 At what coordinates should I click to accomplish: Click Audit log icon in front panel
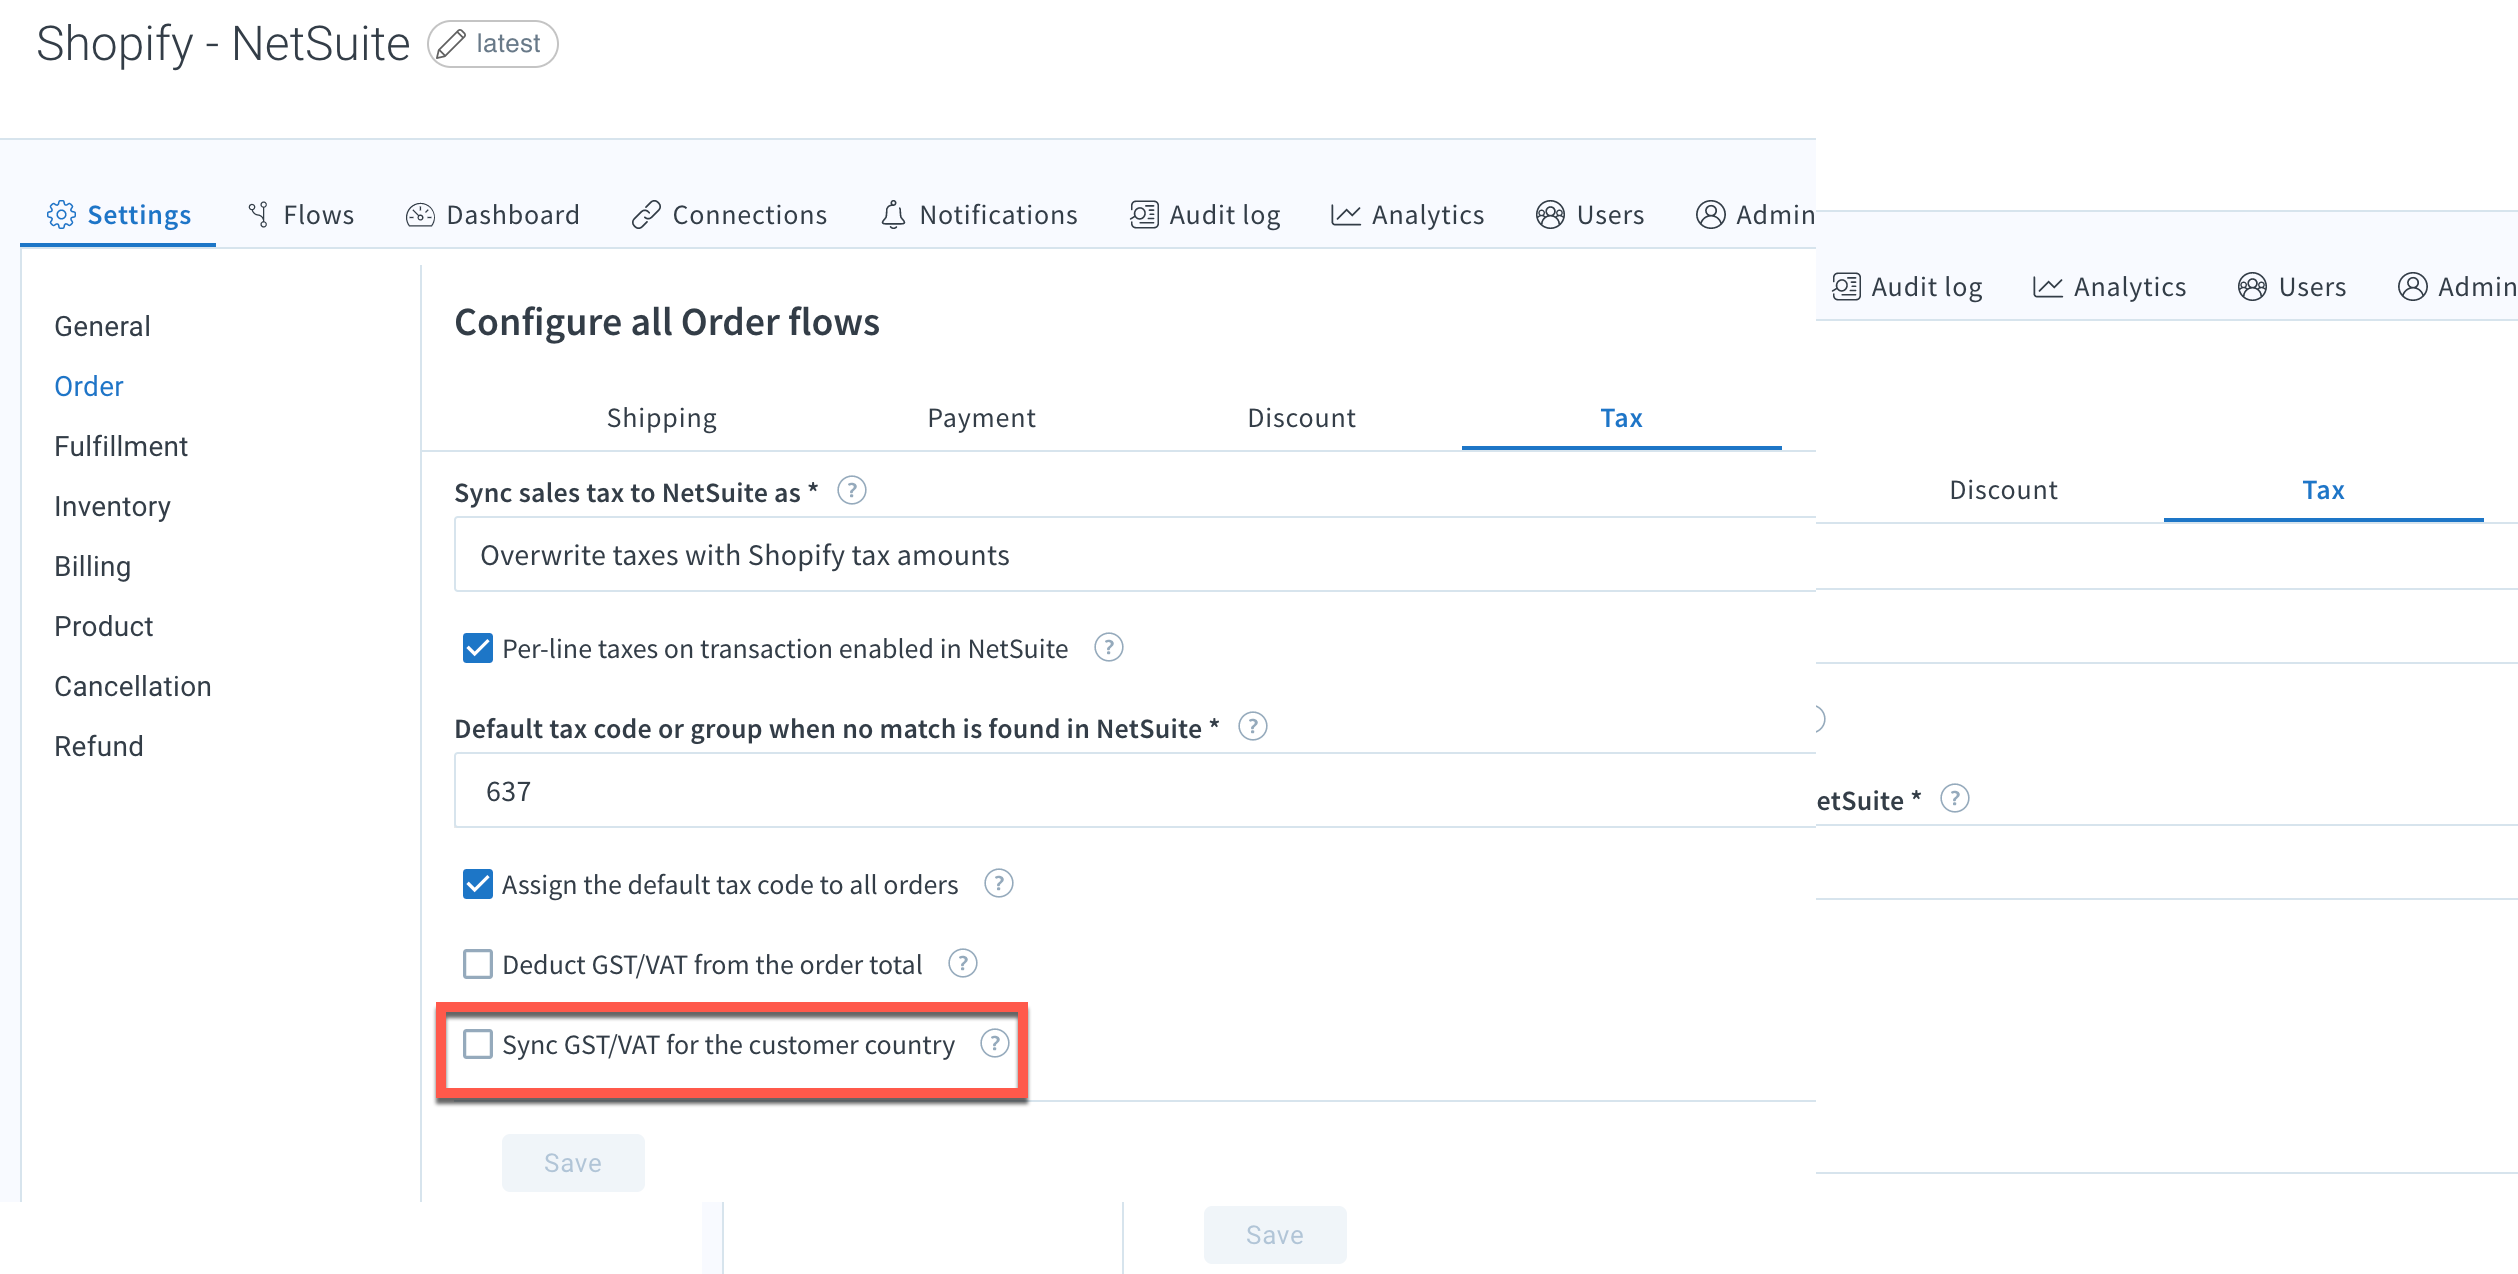pos(1144,215)
